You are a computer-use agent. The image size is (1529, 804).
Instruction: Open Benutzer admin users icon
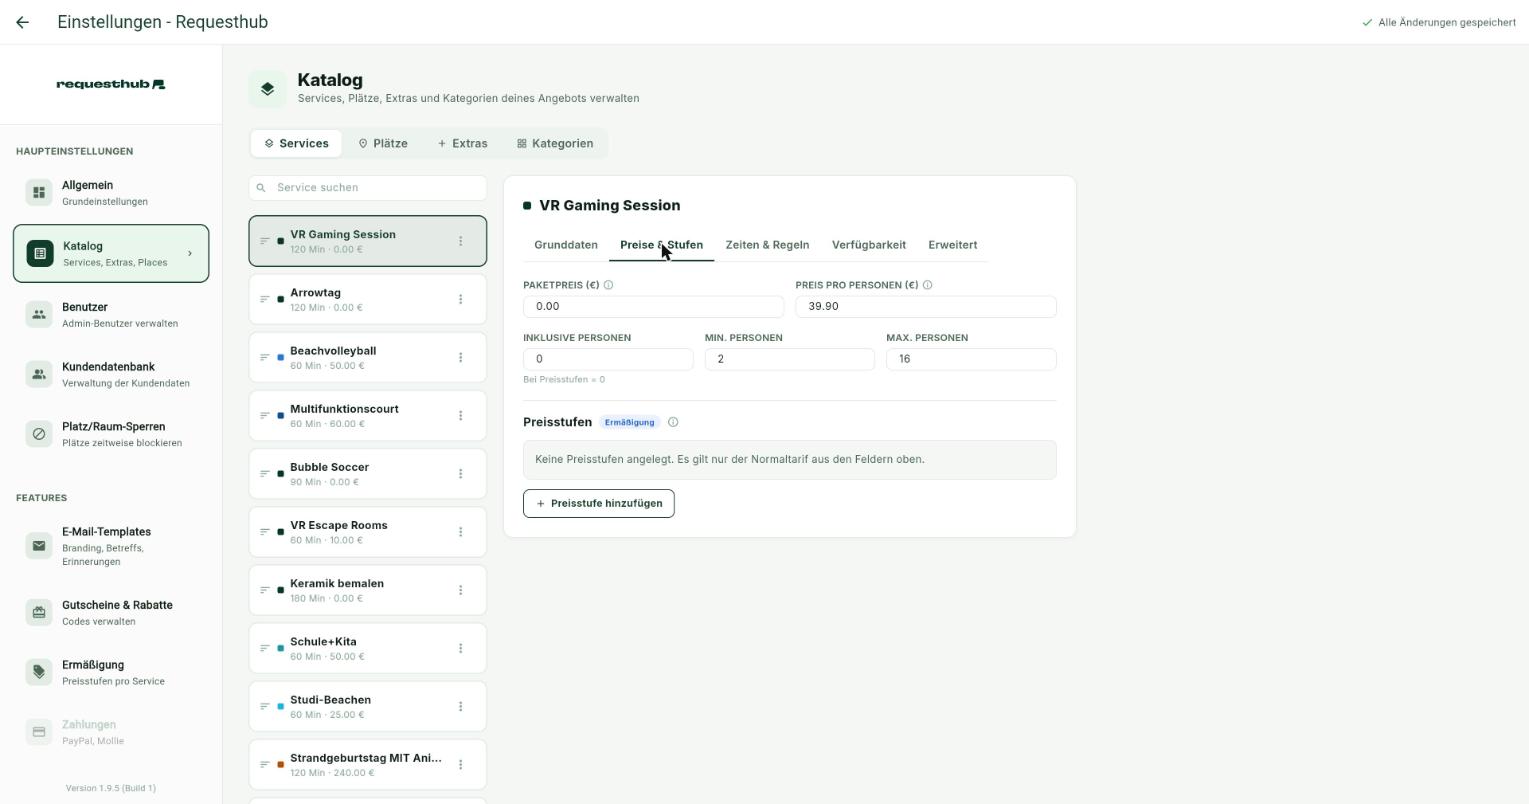point(39,315)
